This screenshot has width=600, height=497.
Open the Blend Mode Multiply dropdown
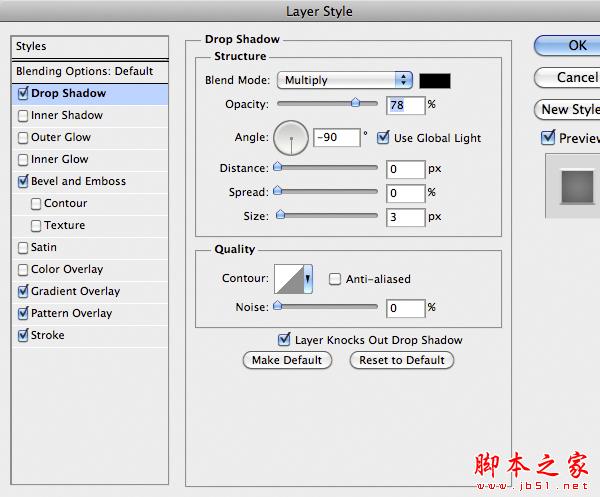(x=344, y=80)
